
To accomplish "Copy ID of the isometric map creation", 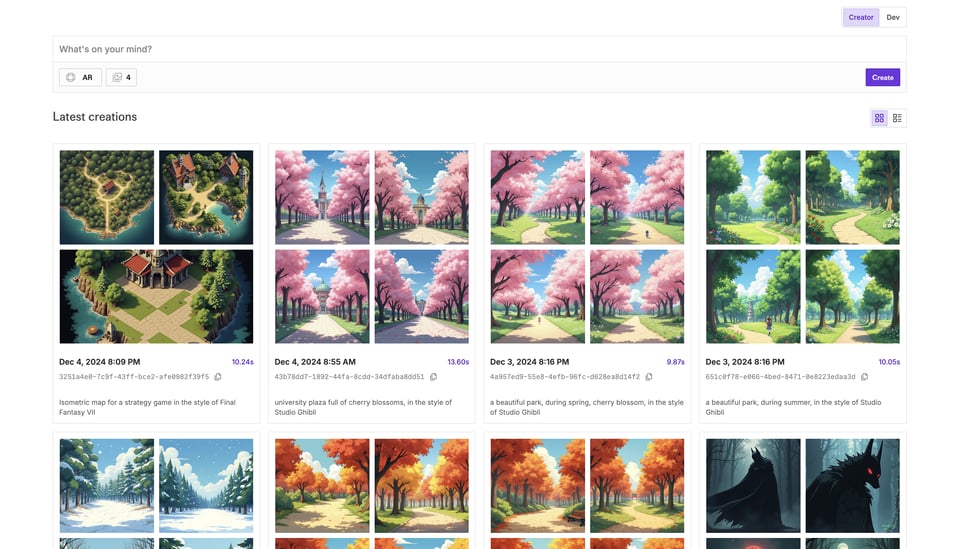I will [x=218, y=377].
